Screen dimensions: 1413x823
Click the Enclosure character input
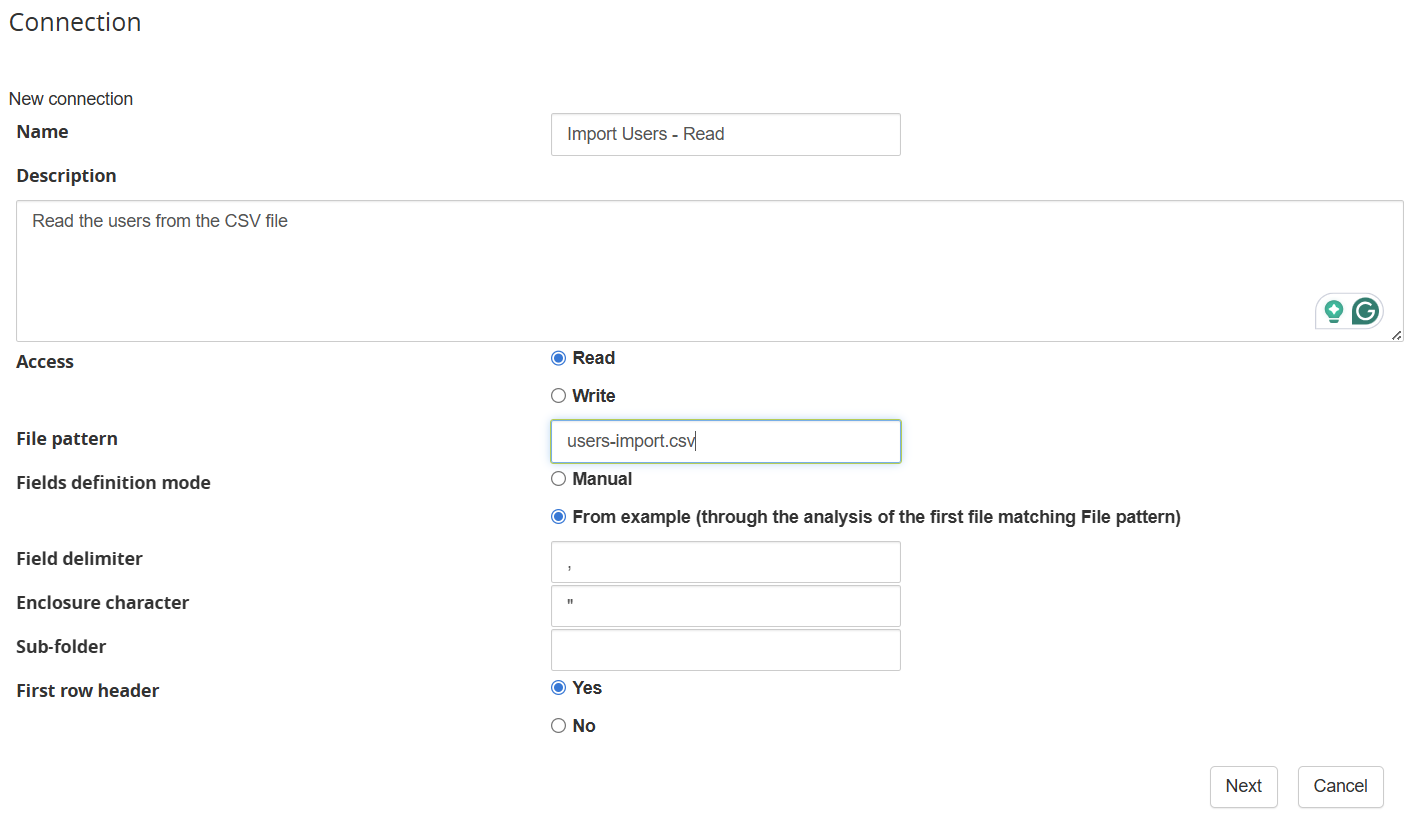[x=725, y=606]
